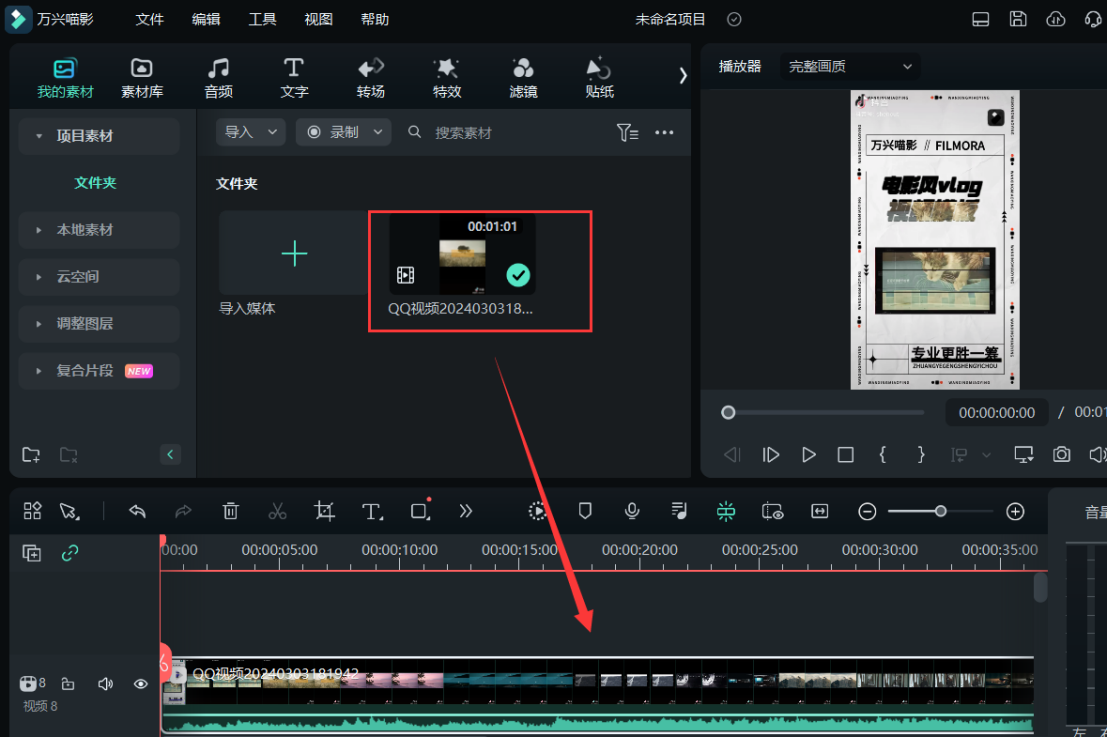Mute the audio track with speaker icon
Image resolution: width=1108 pixels, height=738 pixels.
click(105, 683)
